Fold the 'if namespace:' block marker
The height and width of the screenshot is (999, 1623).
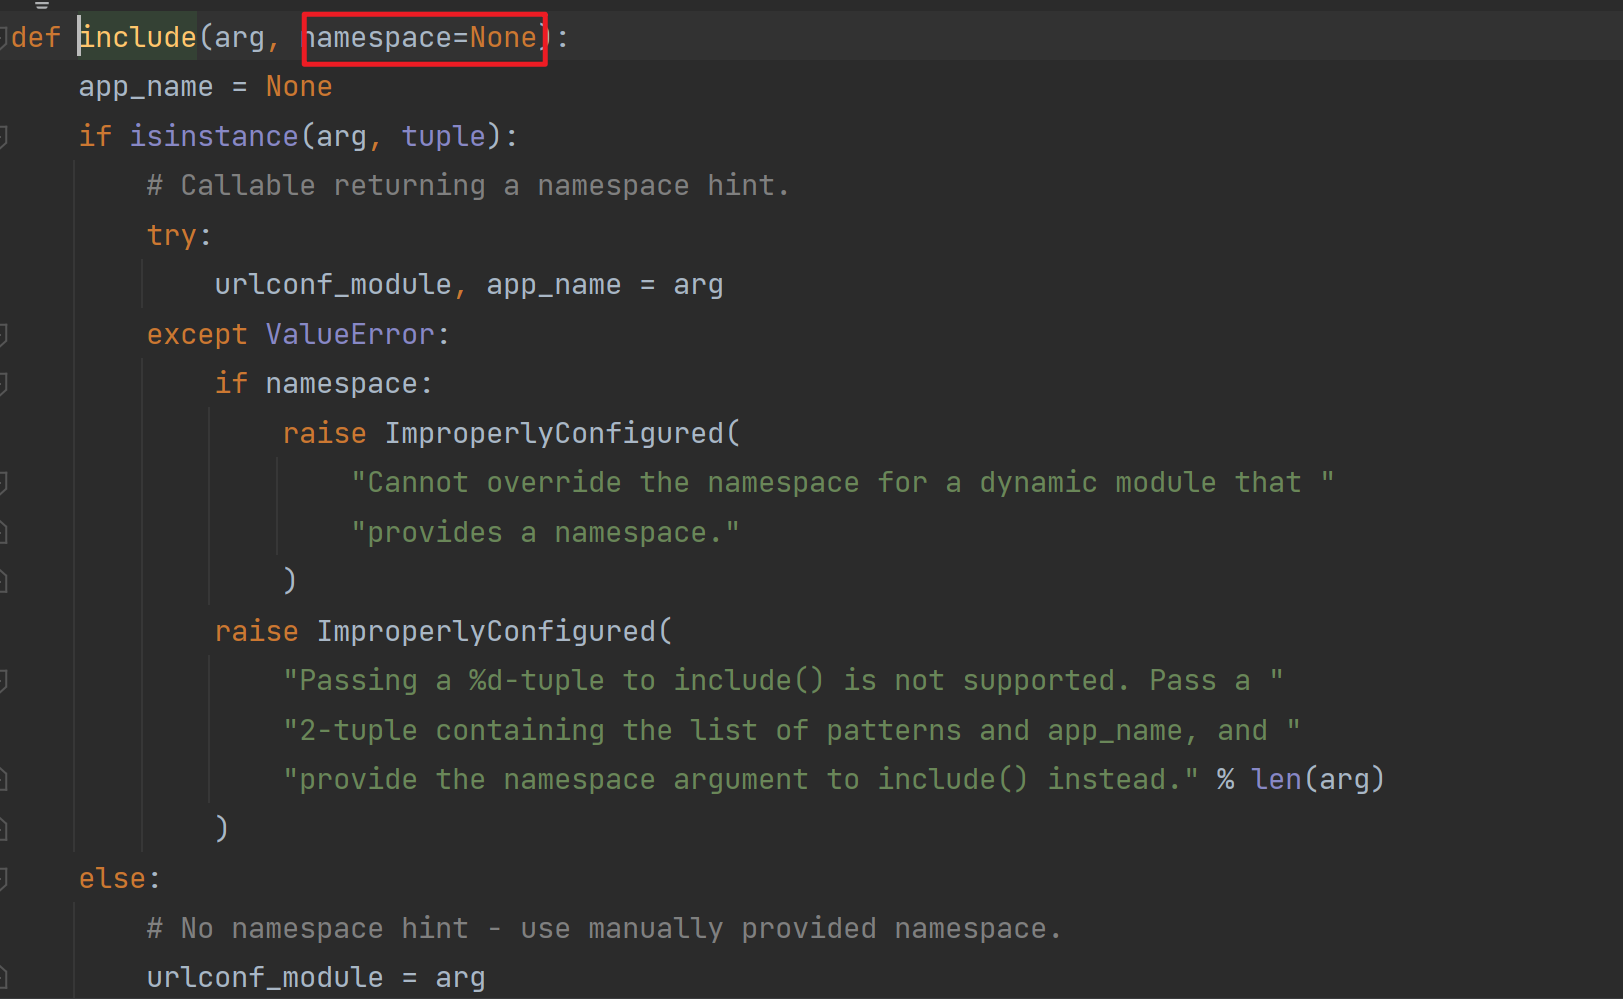4,384
